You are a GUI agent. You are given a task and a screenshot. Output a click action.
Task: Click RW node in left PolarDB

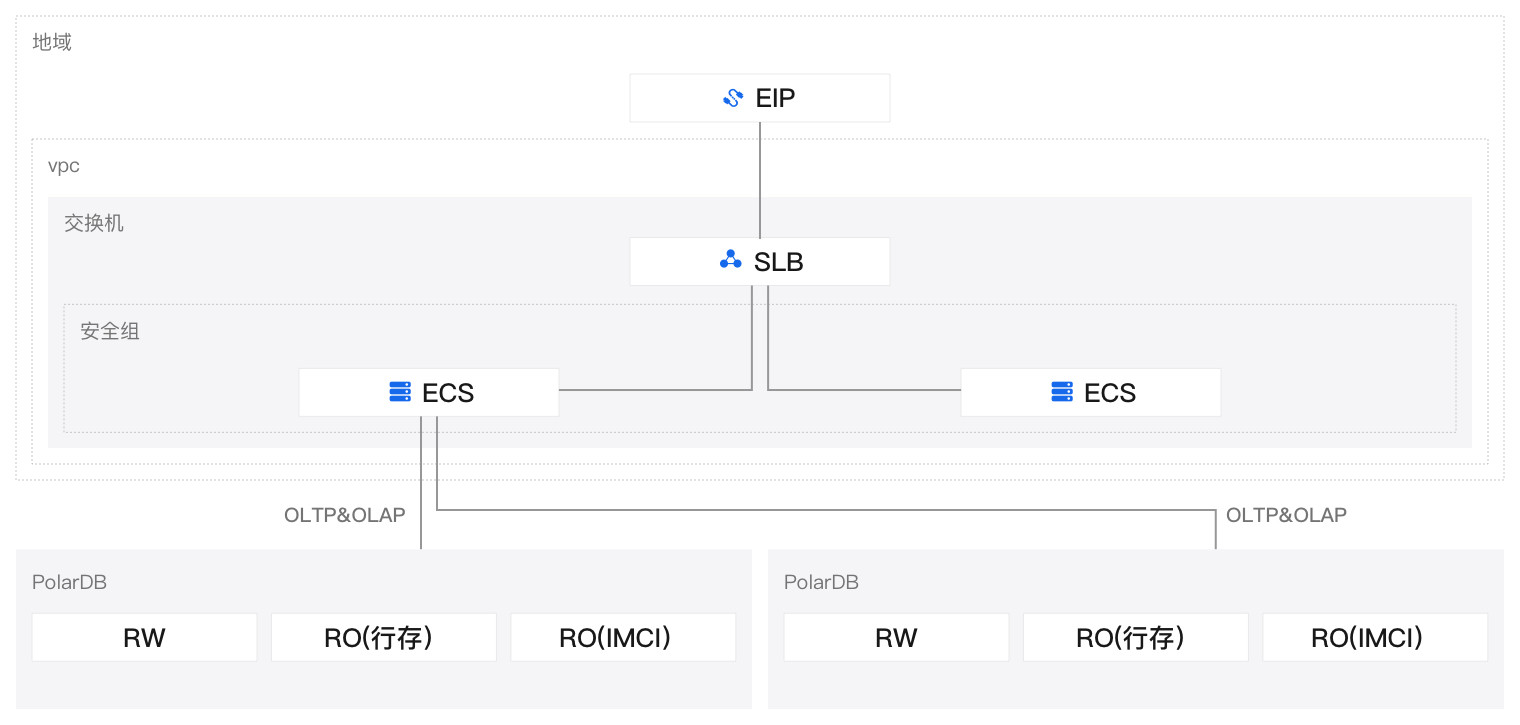point(144,638)
